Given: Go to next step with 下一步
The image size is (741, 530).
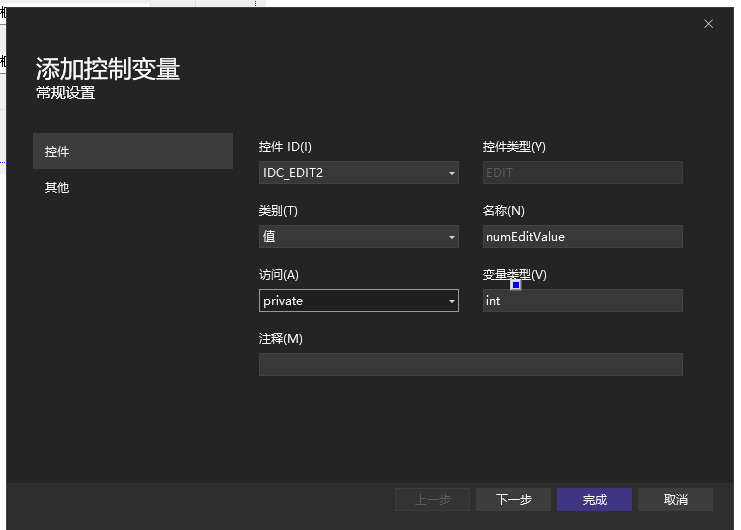Looking at the screenshot, I should point(513,500).
